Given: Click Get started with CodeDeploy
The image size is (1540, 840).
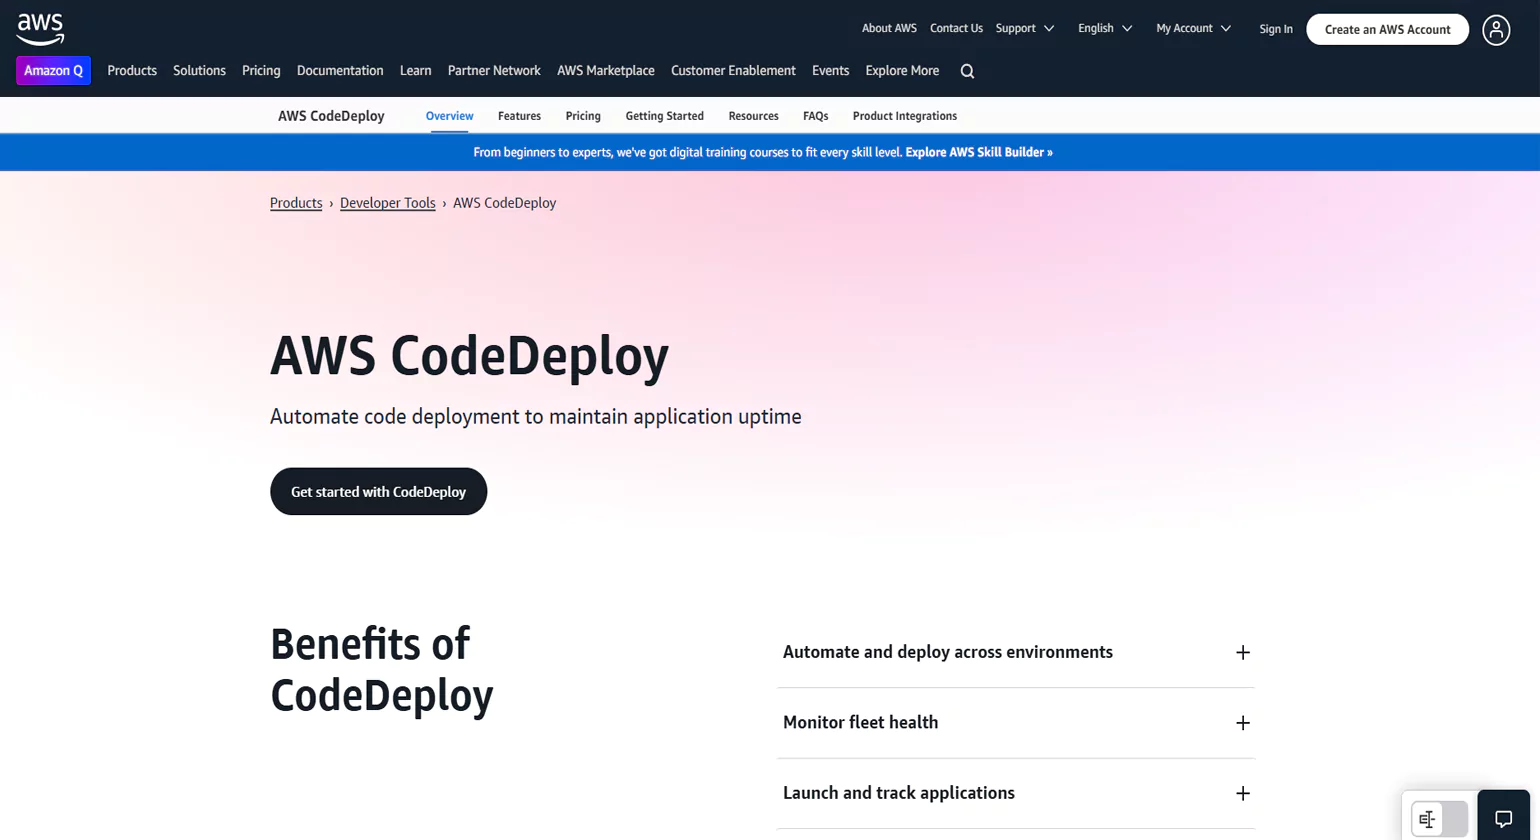Looking at the screenshot, I should (378, 491).
